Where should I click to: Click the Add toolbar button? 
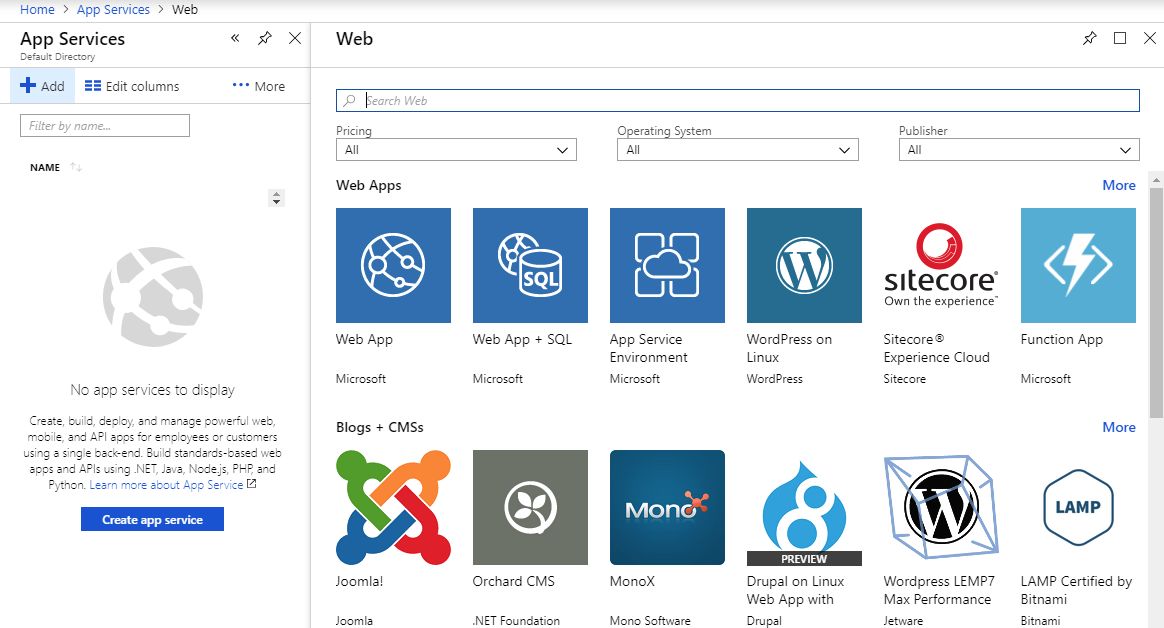pos(42,86)
